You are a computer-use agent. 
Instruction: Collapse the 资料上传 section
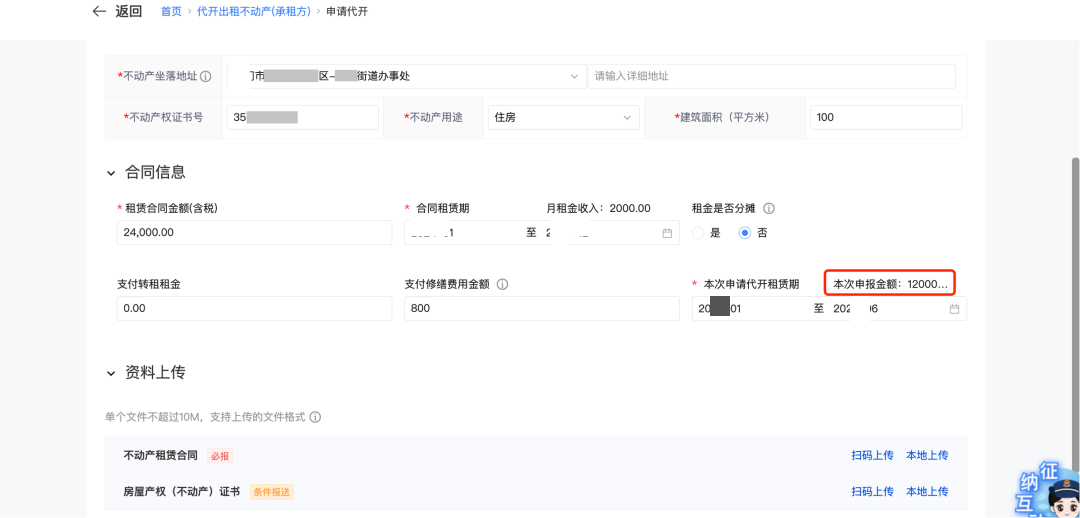pyautogui.click(x=111, y=373)
